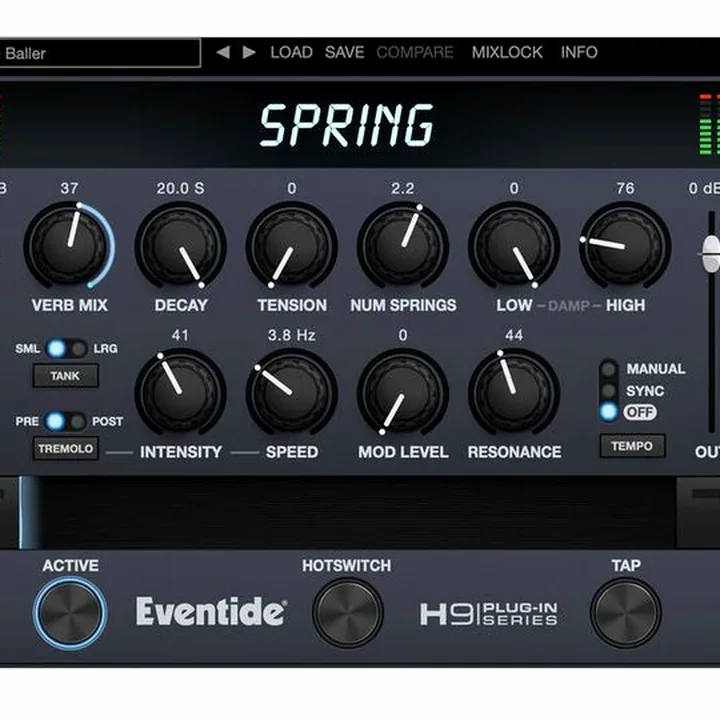
Task: Click the tremolo SPEED knob
Action: coord(292,393)
